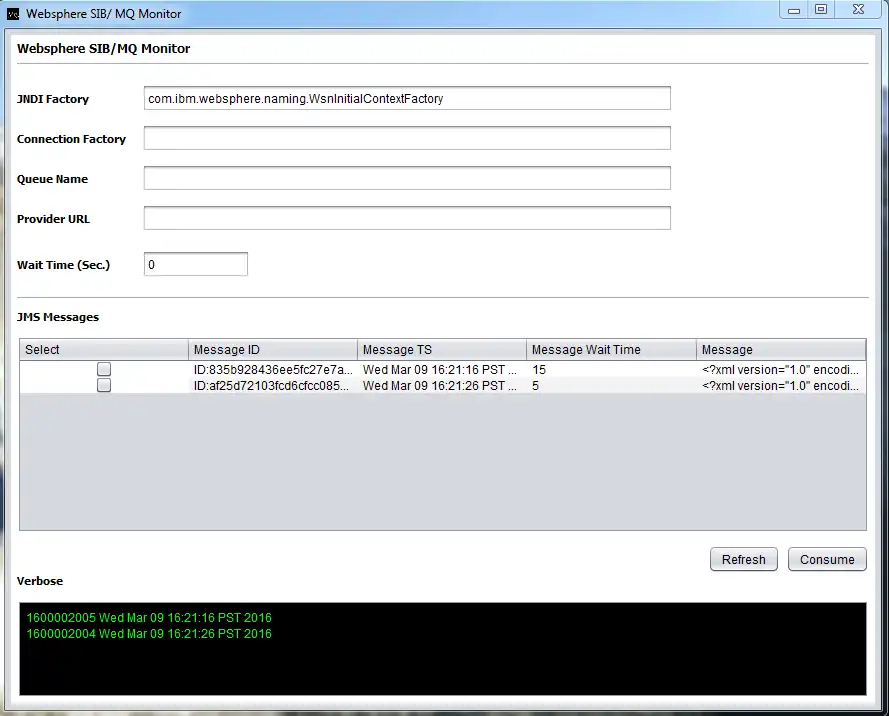
Task: Click the second row's xml message cell
Action: click(x=781, y=385)
